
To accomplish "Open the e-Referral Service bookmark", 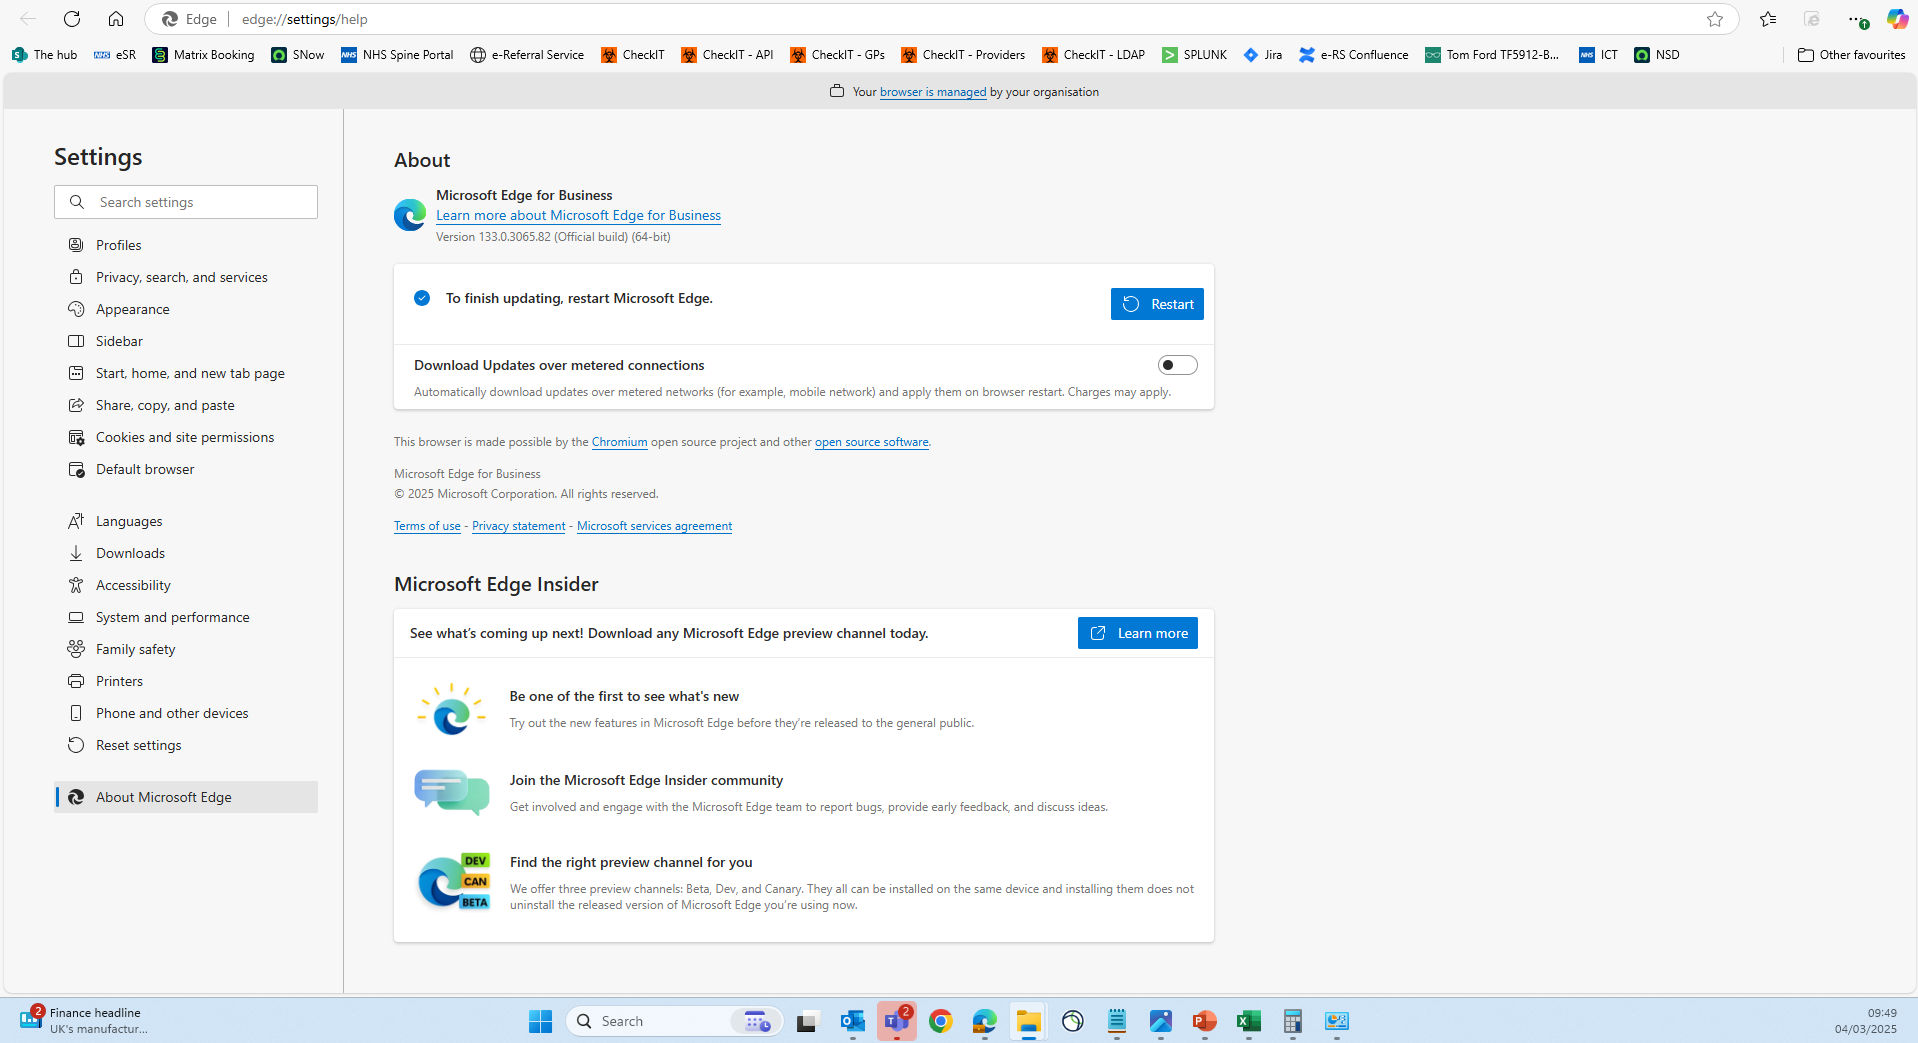I will coord(527,55).
